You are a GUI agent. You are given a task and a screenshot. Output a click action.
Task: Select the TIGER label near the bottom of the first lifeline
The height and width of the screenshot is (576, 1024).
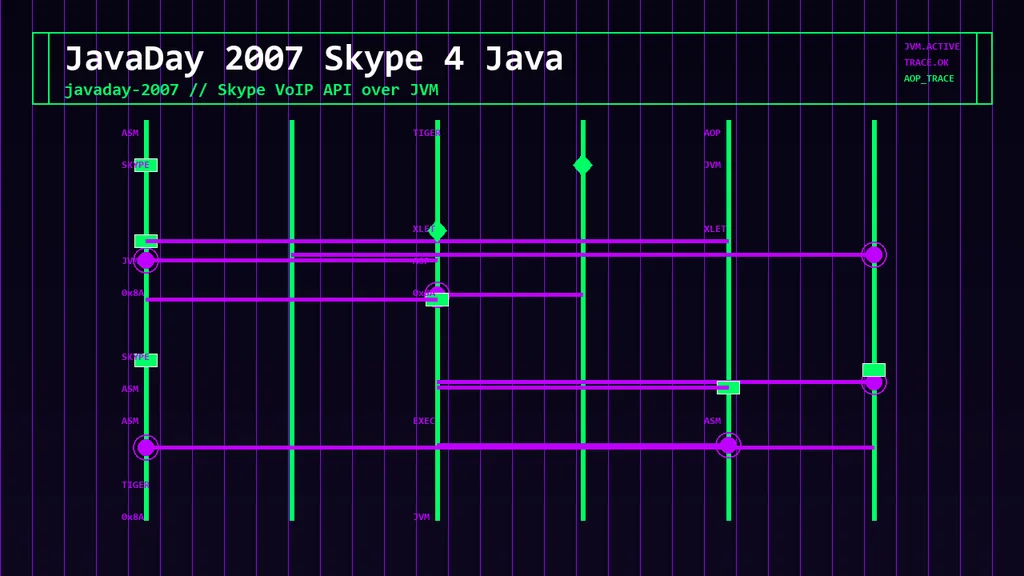pos(135,485)
